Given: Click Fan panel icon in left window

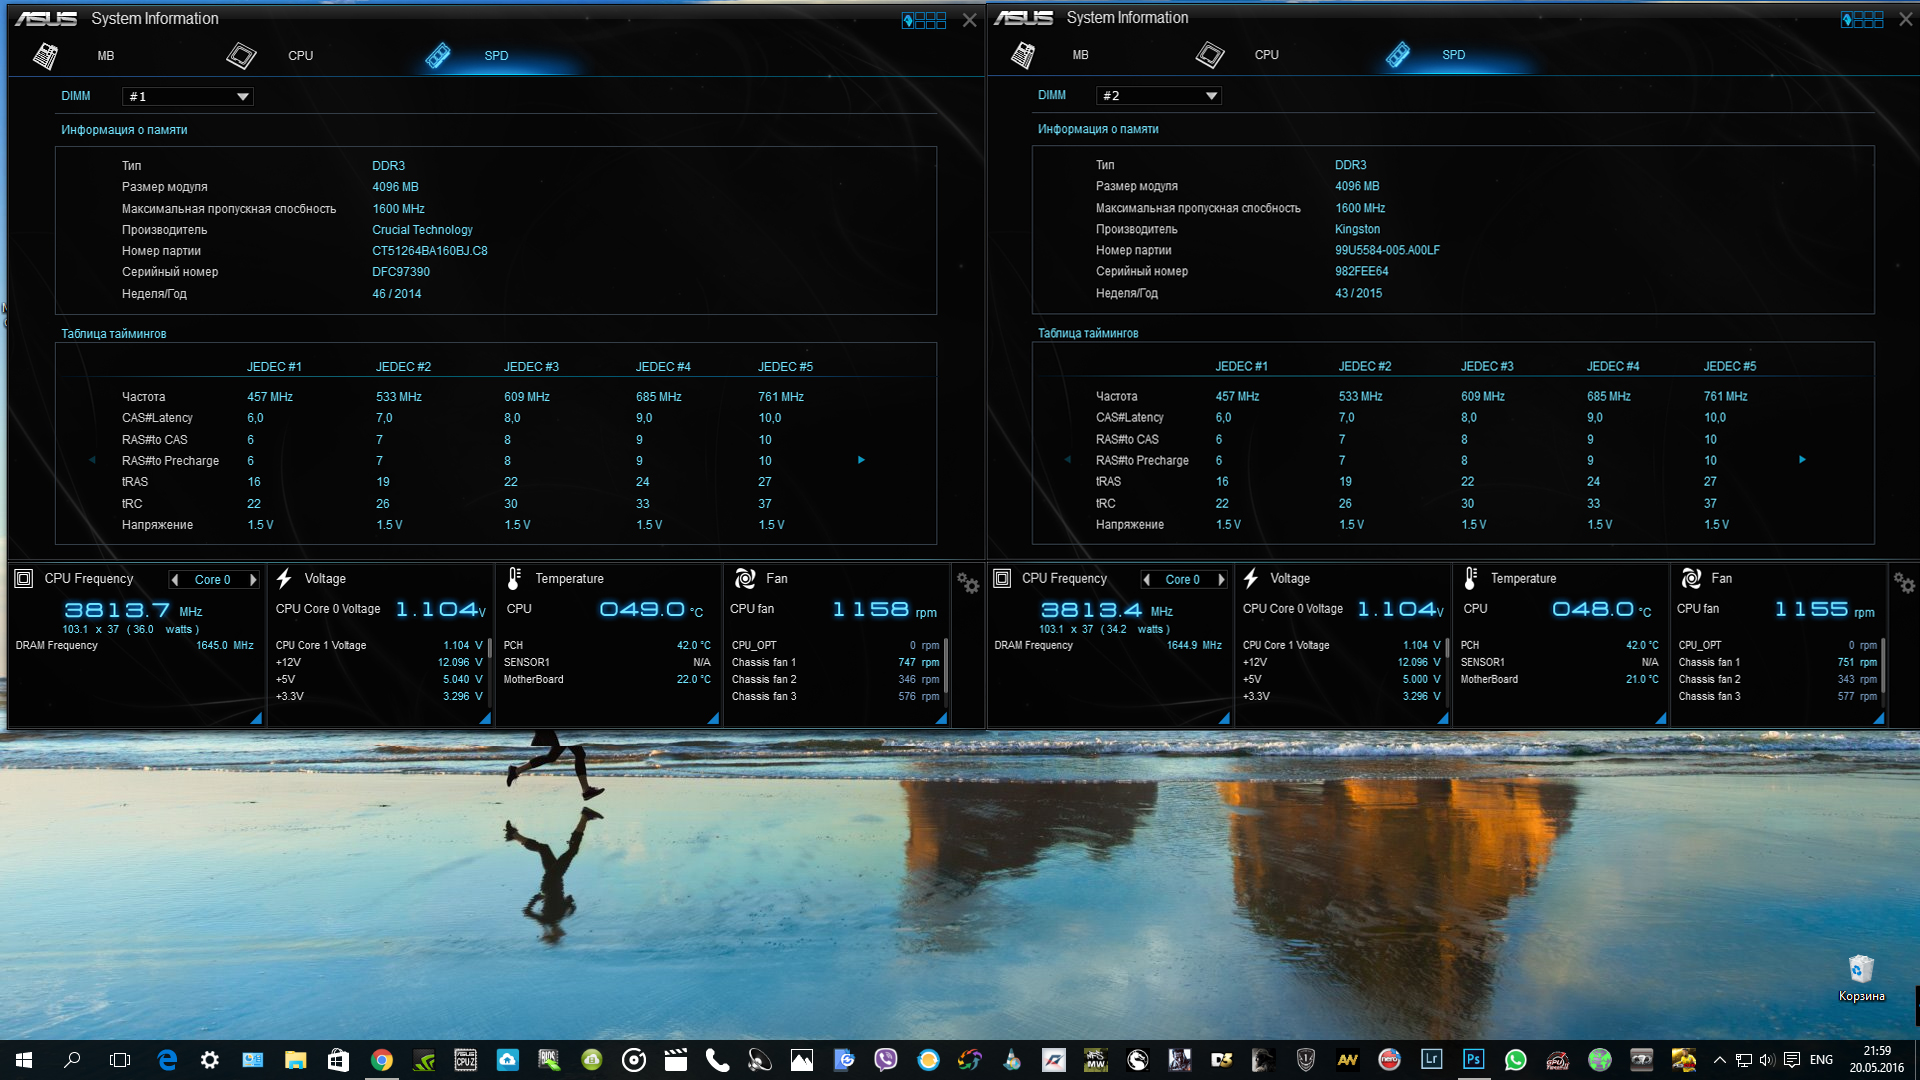Looking at the screenshot, I should click(745, 579).
